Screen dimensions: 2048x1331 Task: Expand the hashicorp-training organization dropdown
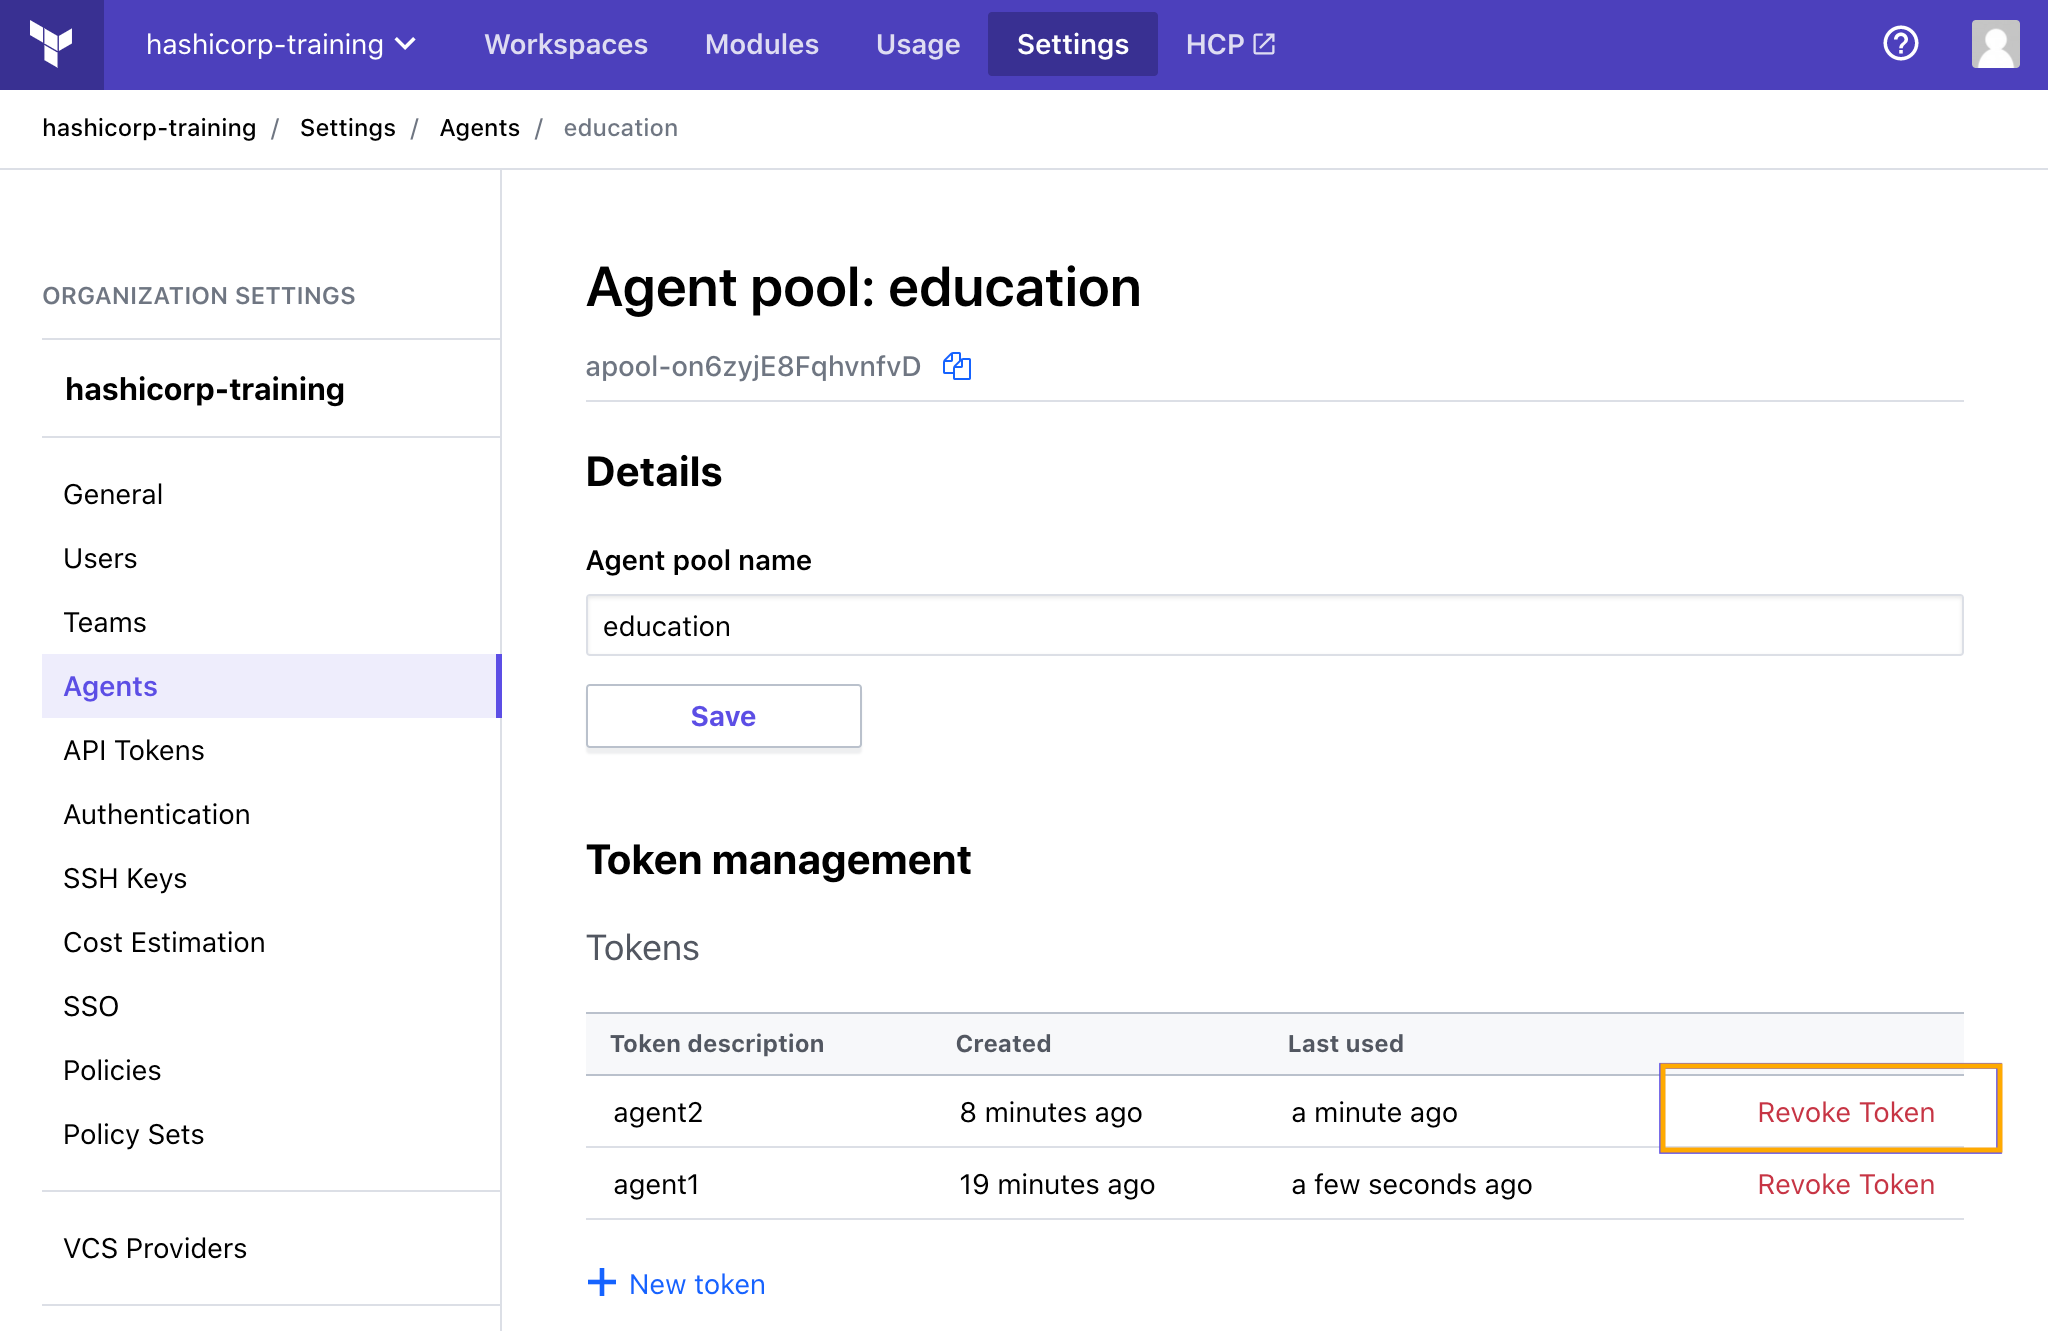click(281, 44)
